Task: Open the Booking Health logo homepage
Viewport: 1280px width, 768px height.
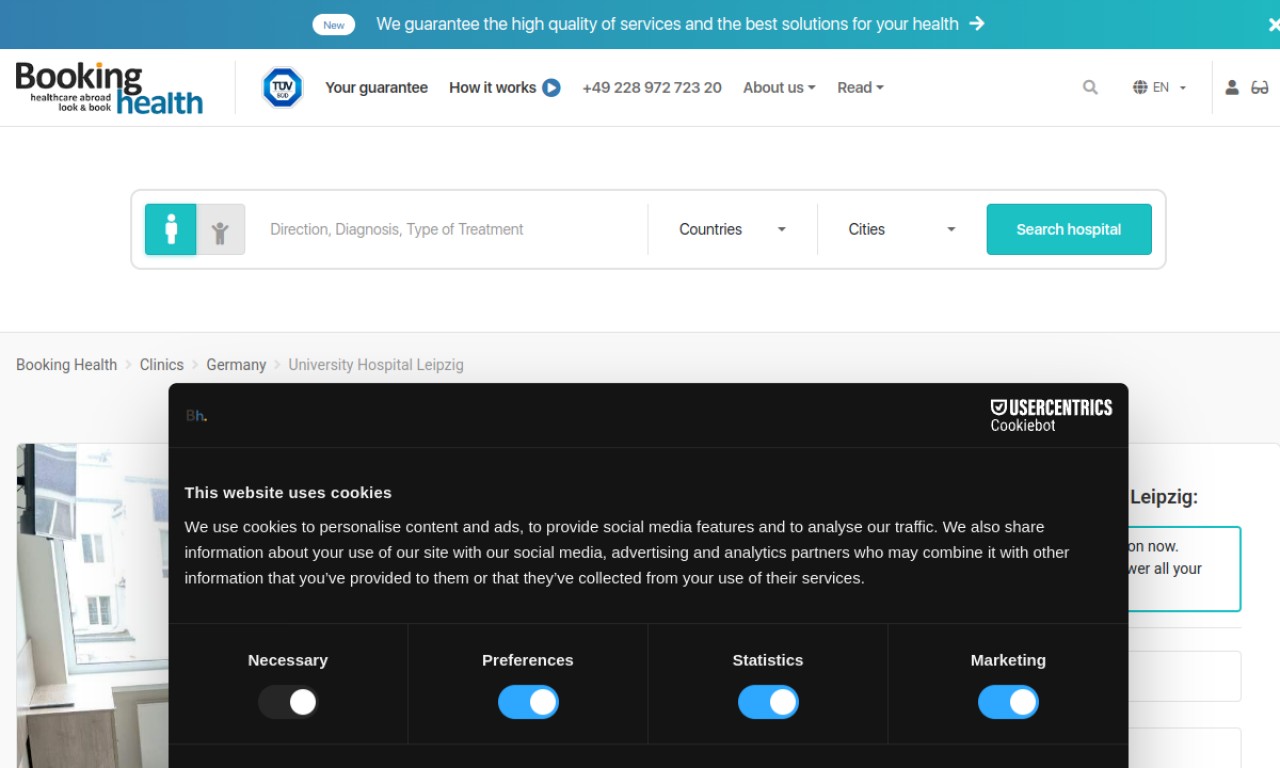Action: (x=109, y=88)
